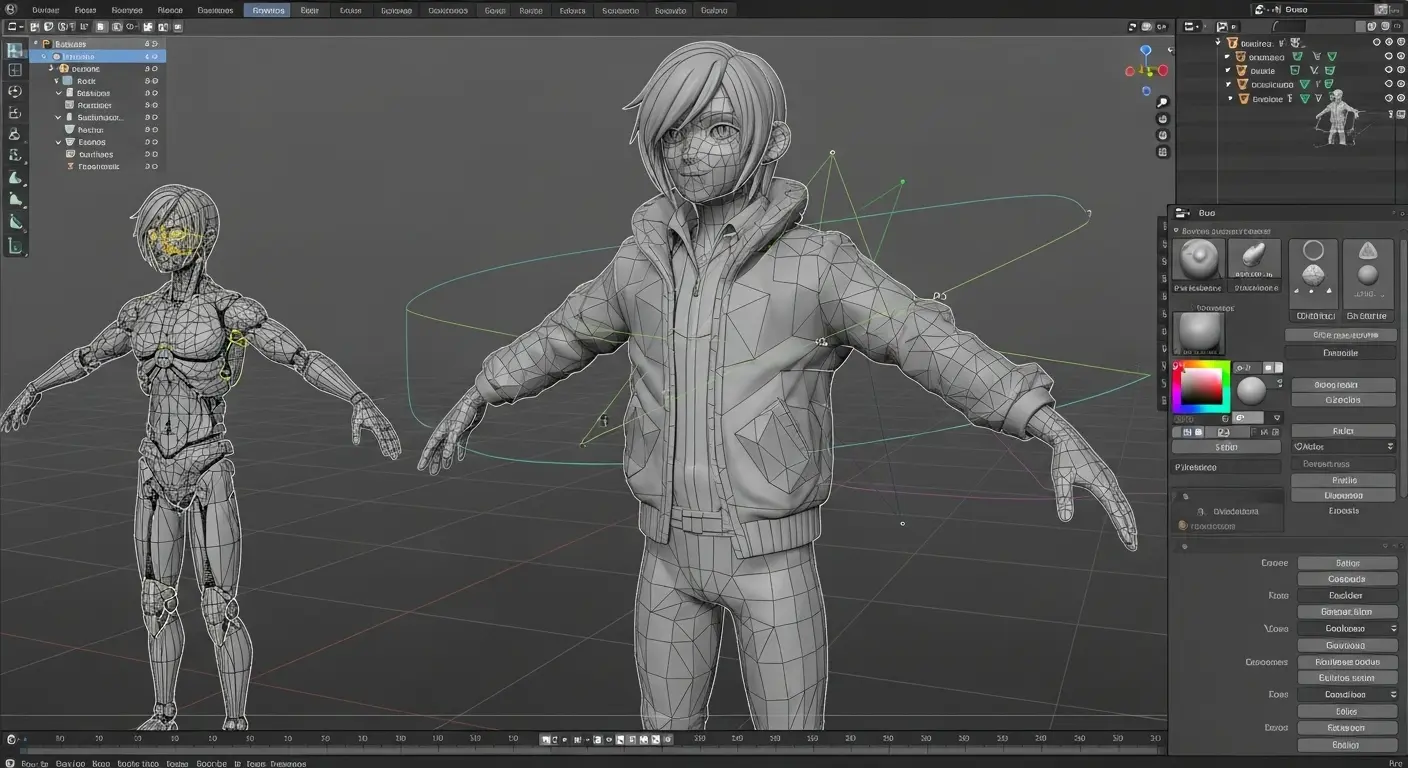The image size is (1408, 768).
Task: Collapse the Bones group in the left outliner tree
Action: click(x=58, y=142)
